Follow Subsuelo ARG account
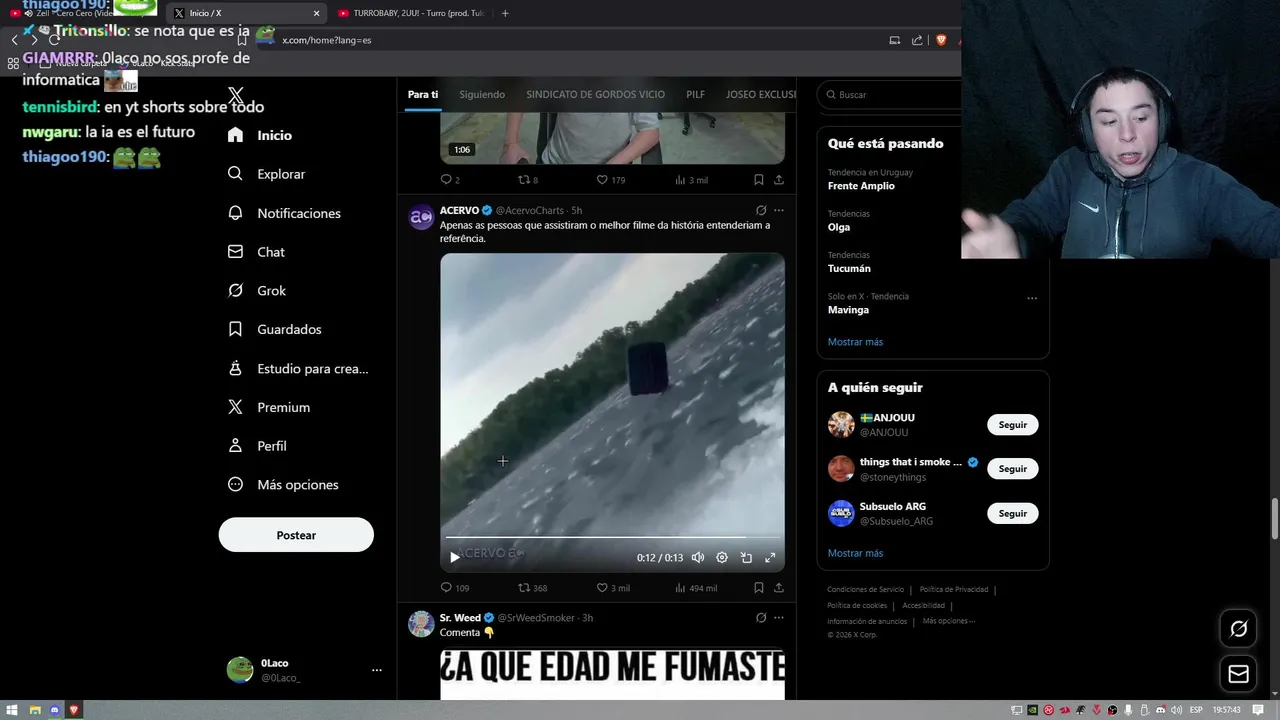1280x720 pixels. (x=1012, y=513)
